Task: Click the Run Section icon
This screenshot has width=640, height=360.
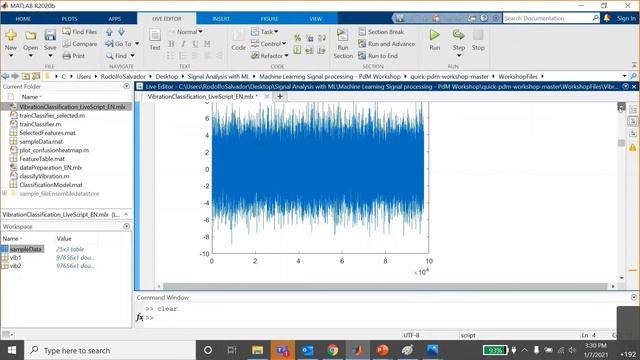Action: click(x=343, y=36)
